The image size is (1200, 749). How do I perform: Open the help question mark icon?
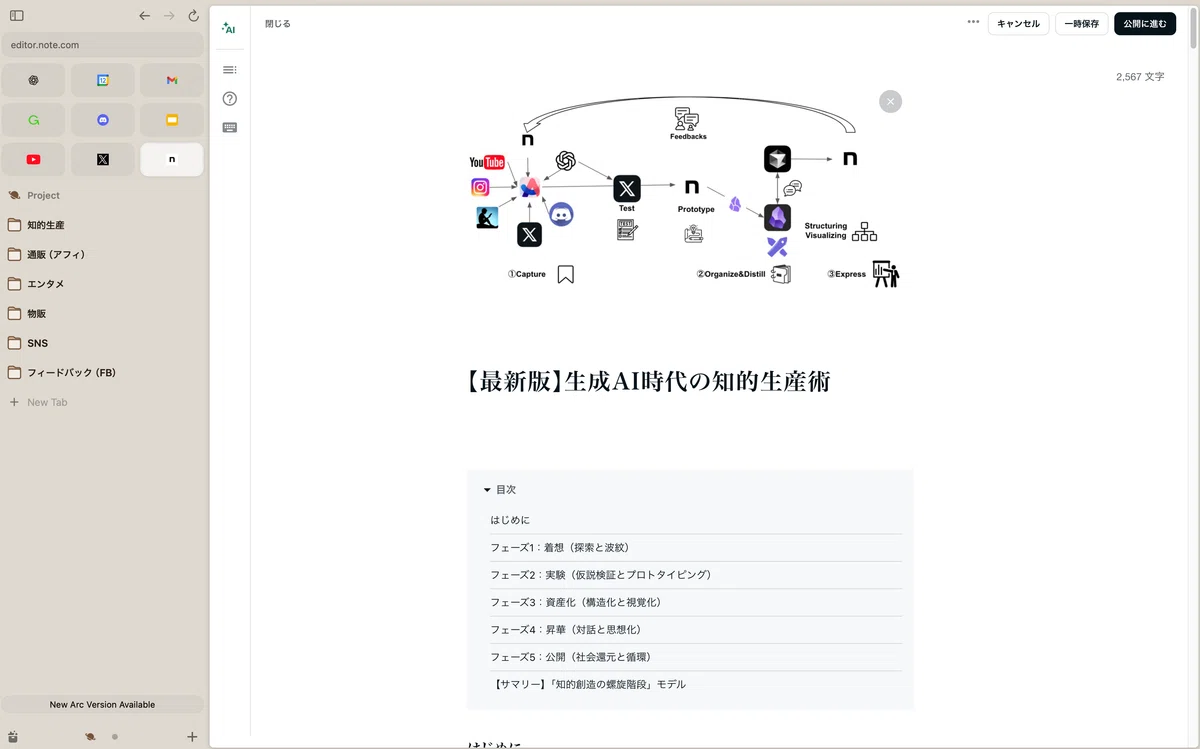(230, 98)
